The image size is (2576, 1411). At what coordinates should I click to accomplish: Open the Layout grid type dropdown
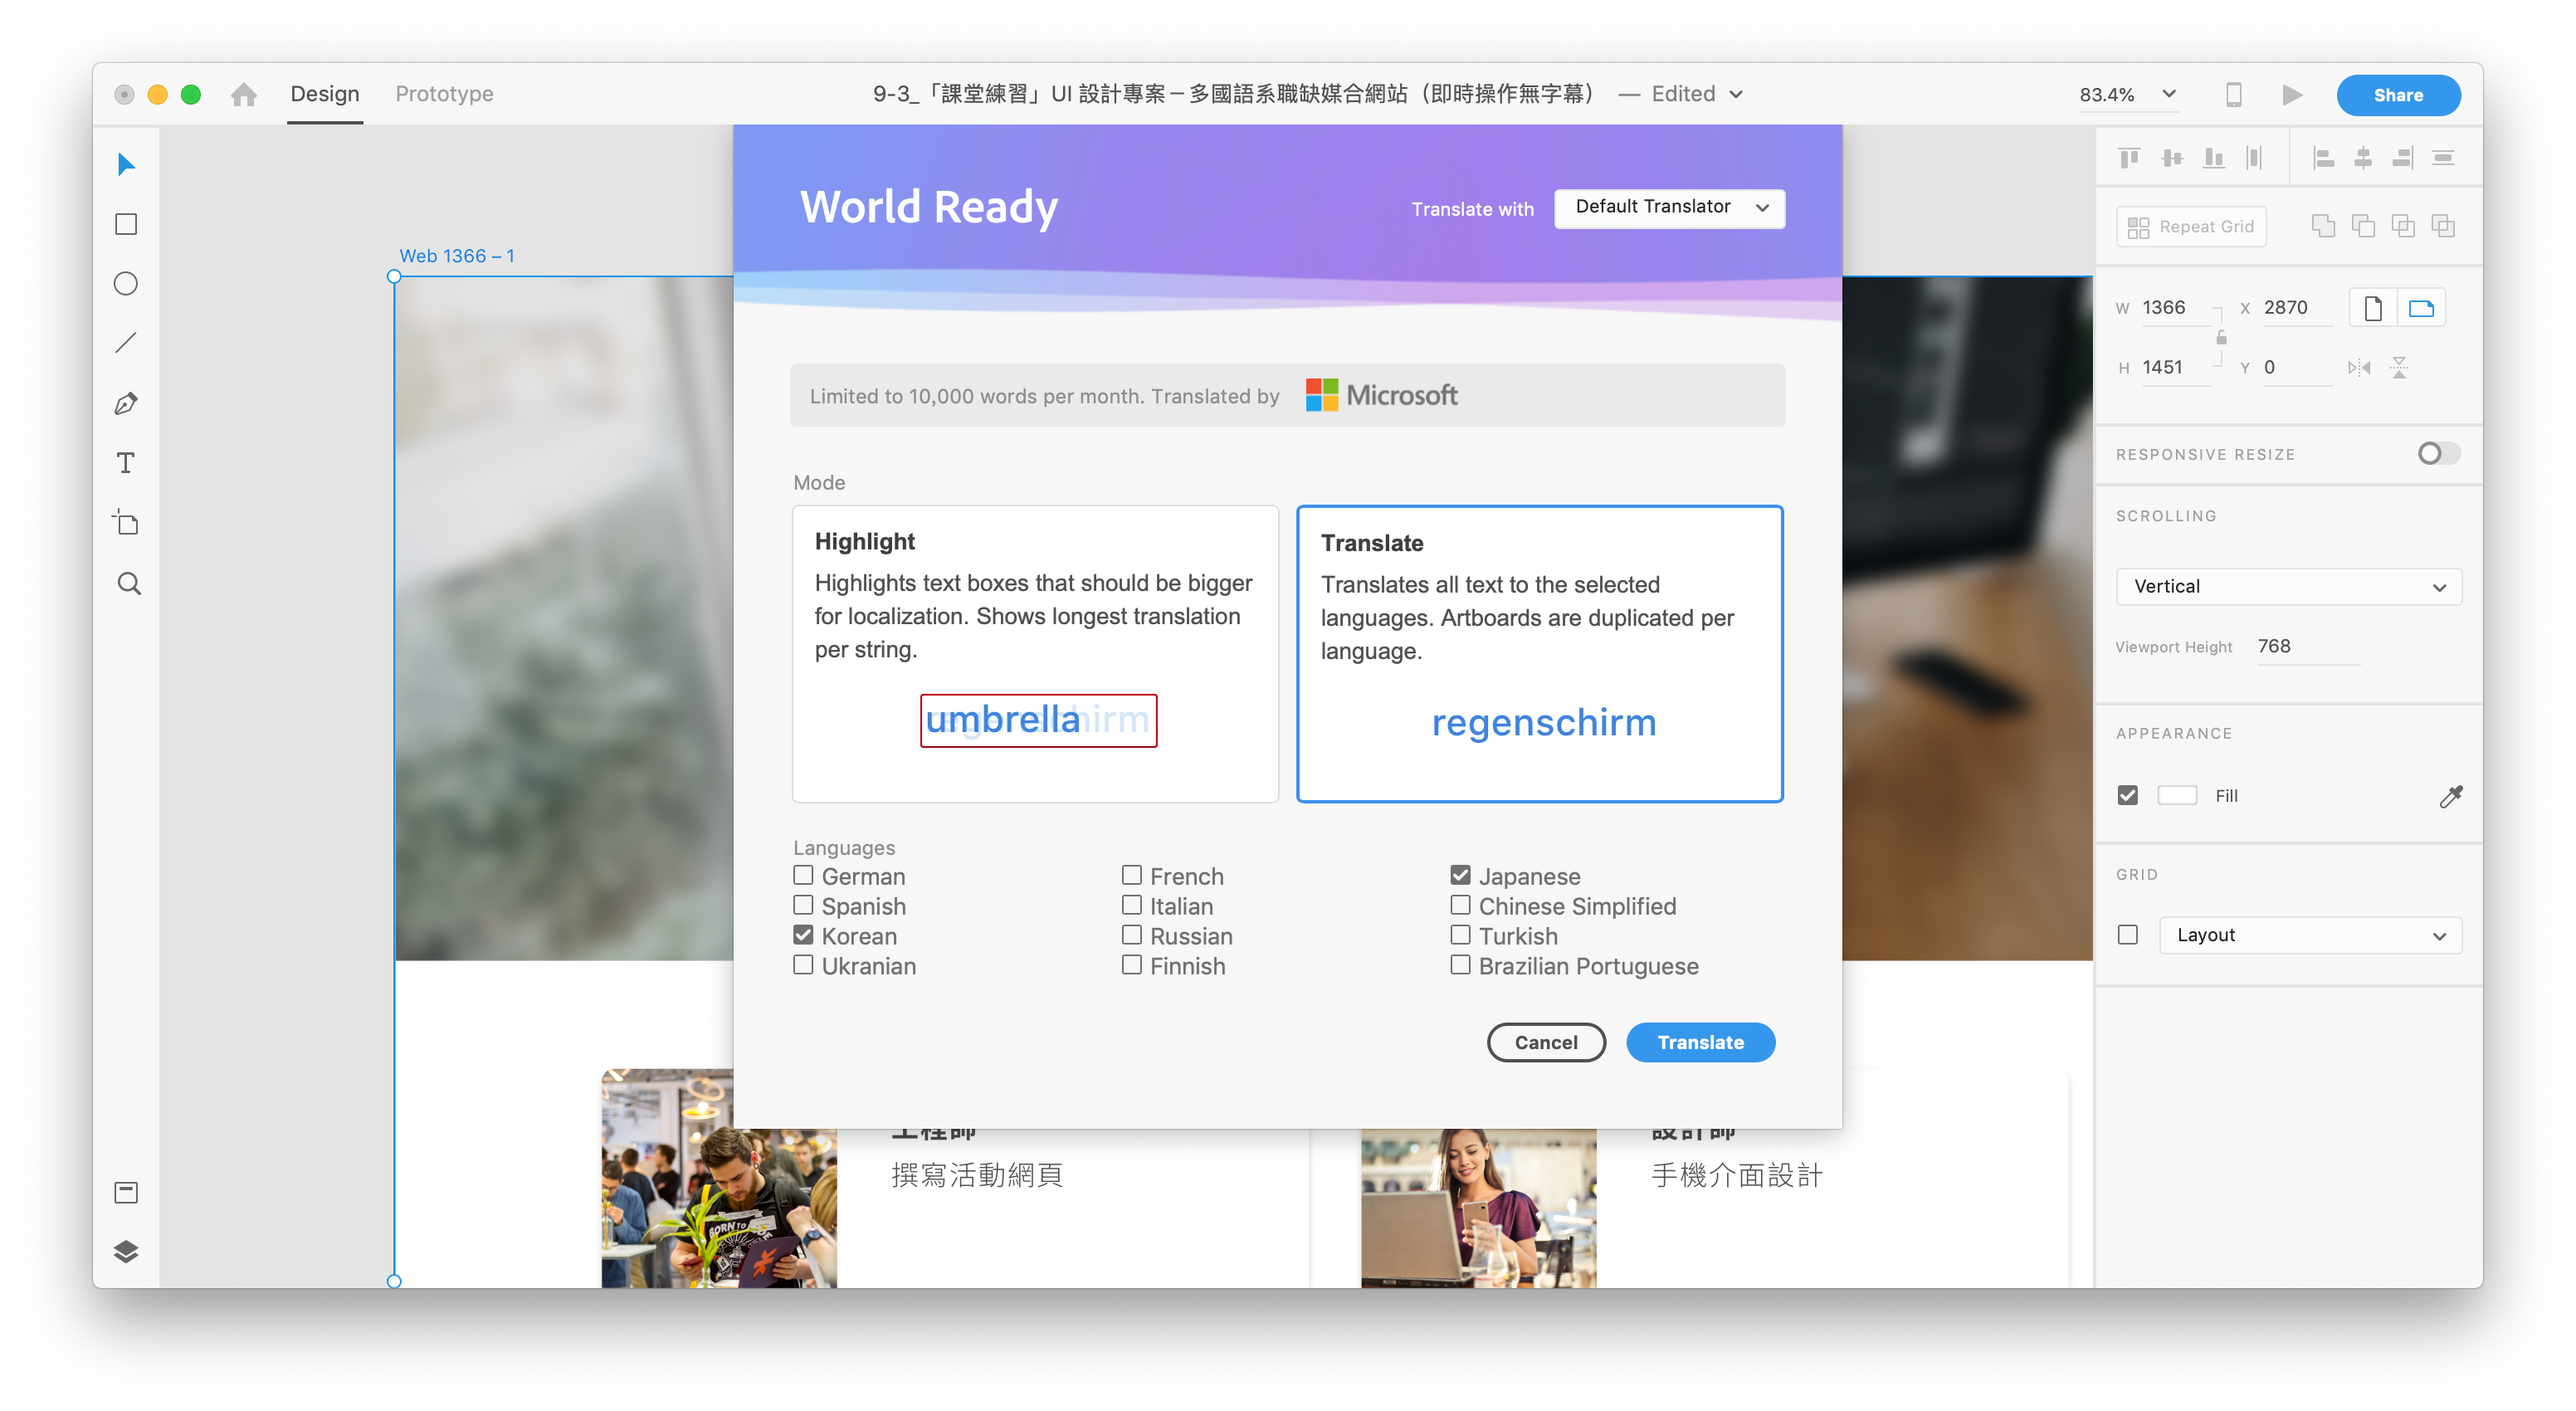click(2310, 935)
